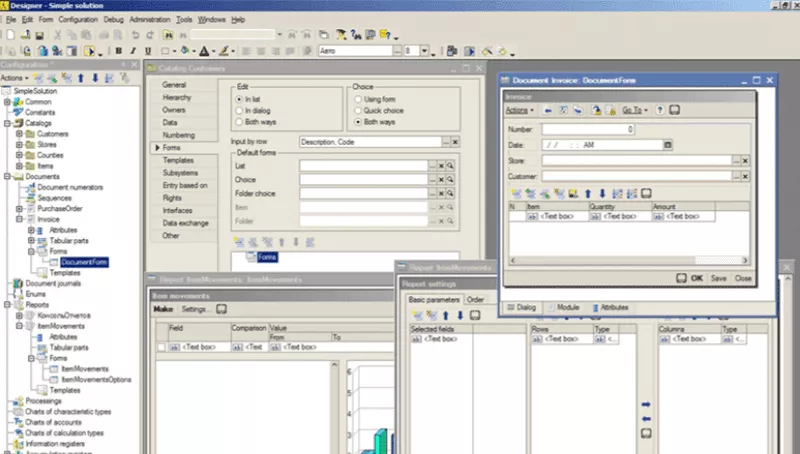The width and height of the screenshot is (800, 454).
Task: Click the Customer input field
Action: 637,176
